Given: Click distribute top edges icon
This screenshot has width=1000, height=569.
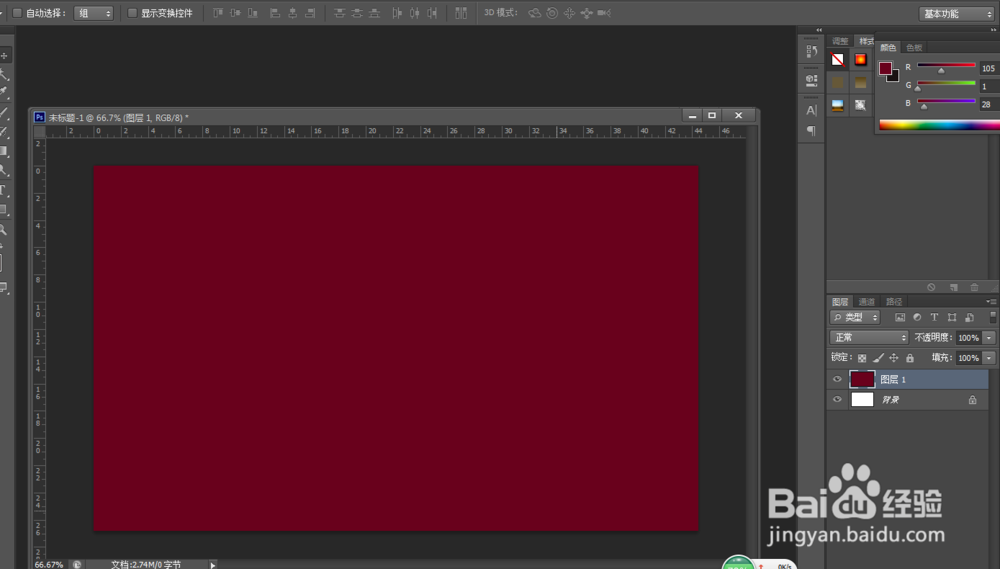Looking at the screenshot, I should pyautogui.click(x=339, y=13).
